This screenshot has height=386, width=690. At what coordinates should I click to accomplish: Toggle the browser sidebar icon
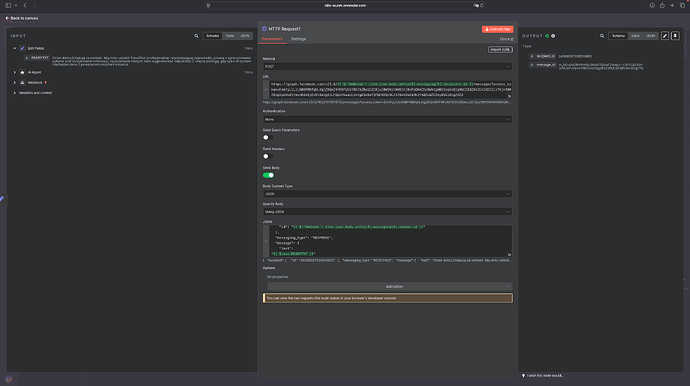(8, 5)
